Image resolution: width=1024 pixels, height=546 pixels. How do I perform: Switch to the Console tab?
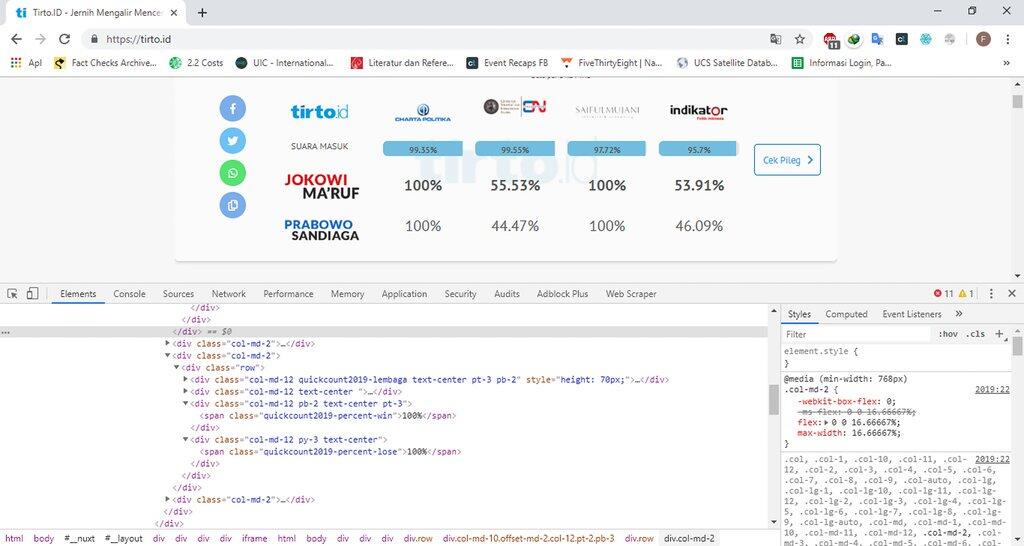129,294
